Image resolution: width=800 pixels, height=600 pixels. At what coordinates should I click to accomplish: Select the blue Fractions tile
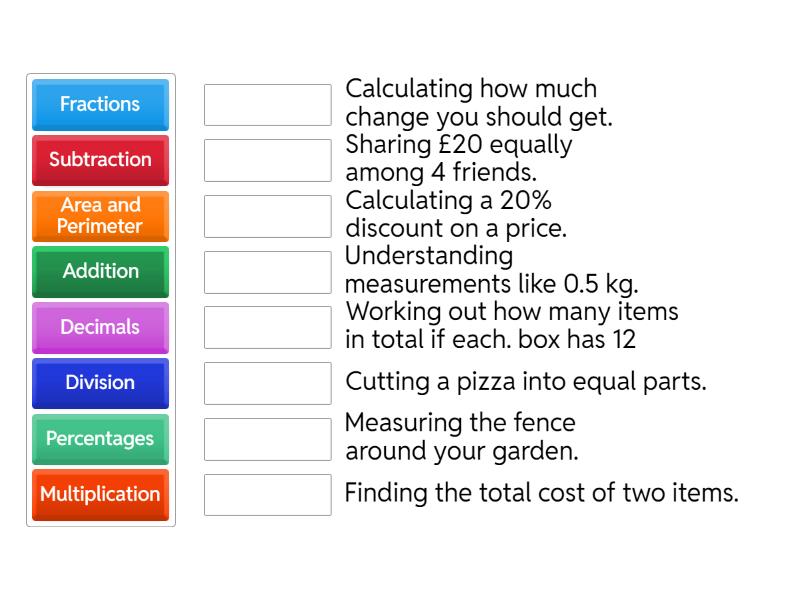point(100,104)
